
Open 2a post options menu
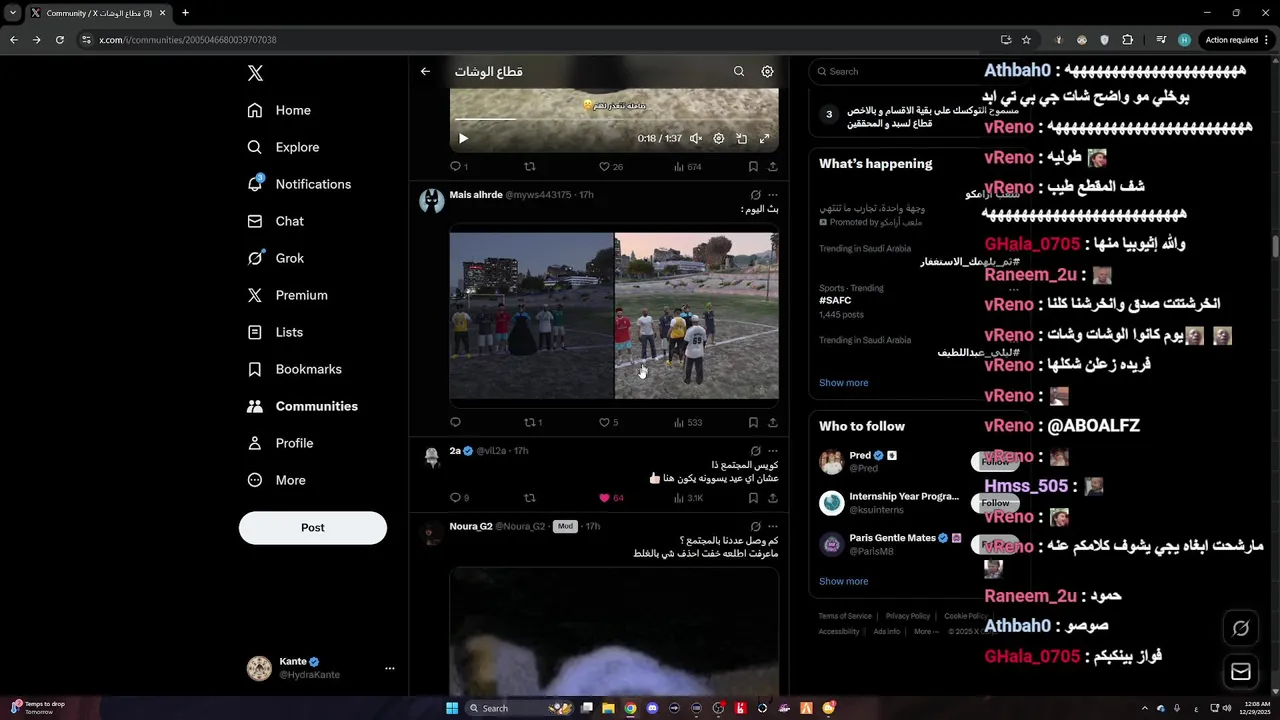tap(773, 451)
